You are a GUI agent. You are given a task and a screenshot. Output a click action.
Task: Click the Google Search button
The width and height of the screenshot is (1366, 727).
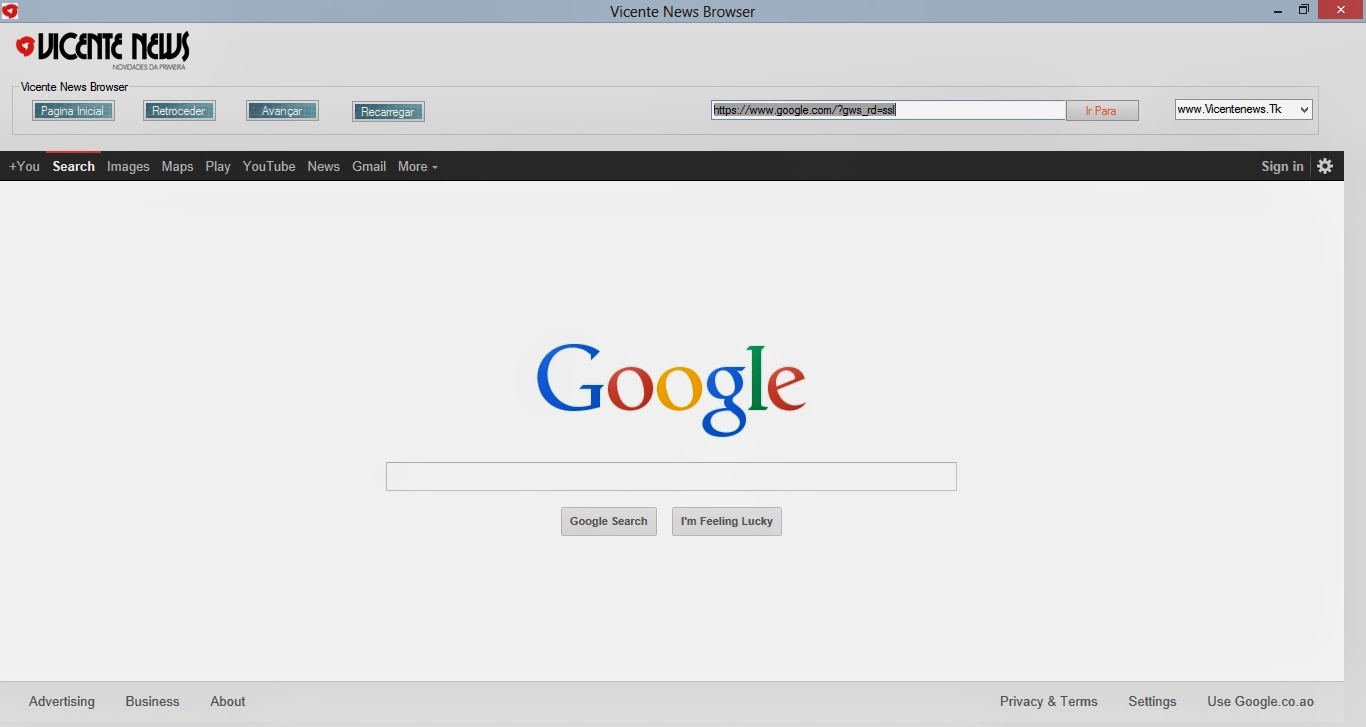(609, 521)
